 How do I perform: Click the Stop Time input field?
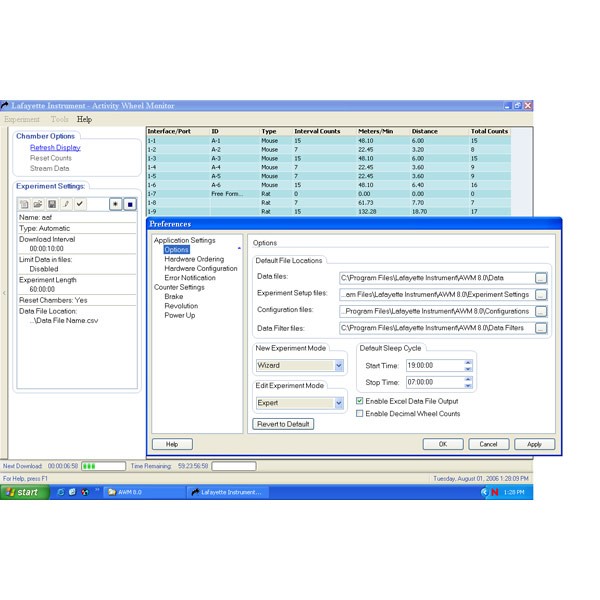tap(435, 382)
